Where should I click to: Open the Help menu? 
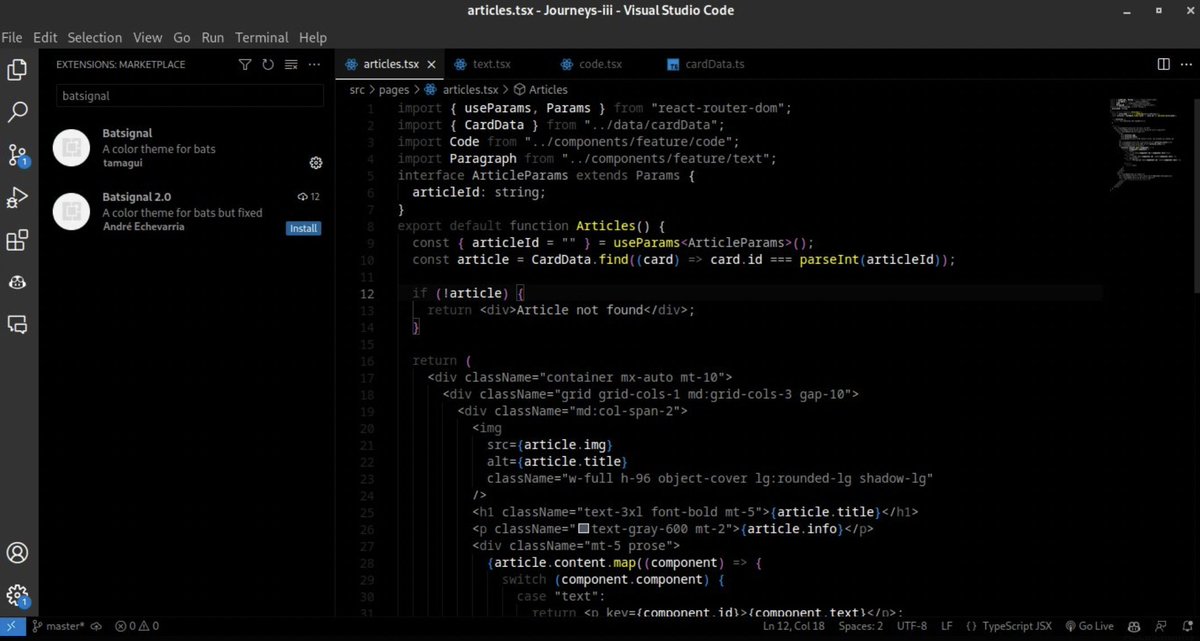tap(313, 37)
